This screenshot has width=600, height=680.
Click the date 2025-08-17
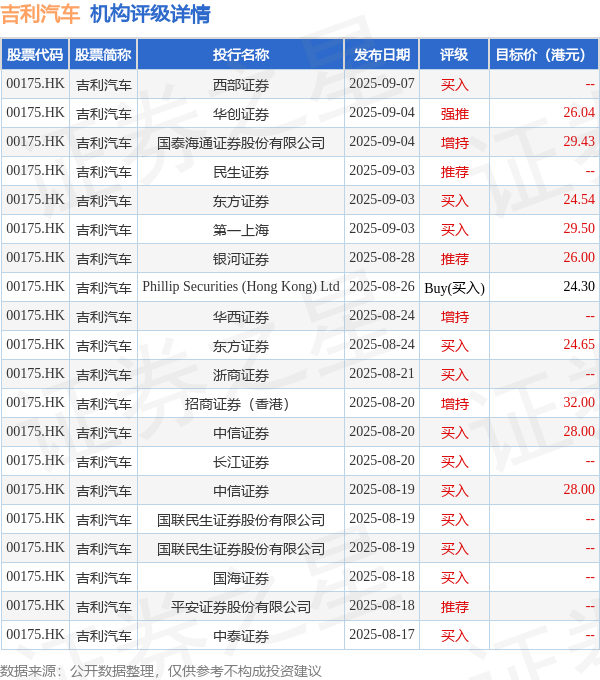382,634
